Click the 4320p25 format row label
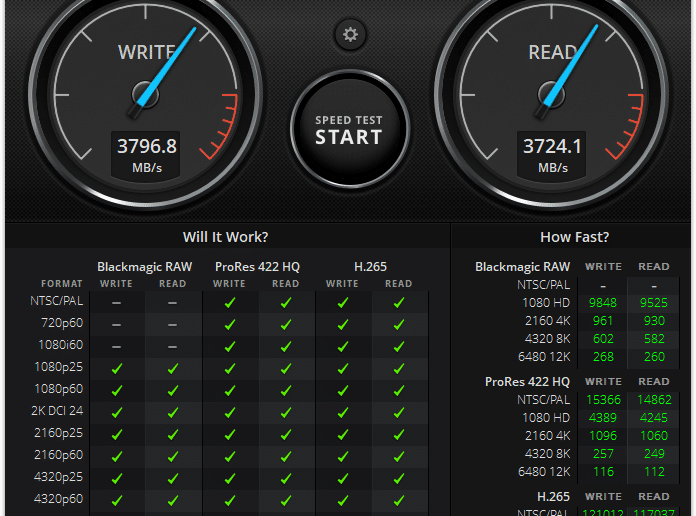This screenshot has width=696, height=516. click(x=59, y=477)
